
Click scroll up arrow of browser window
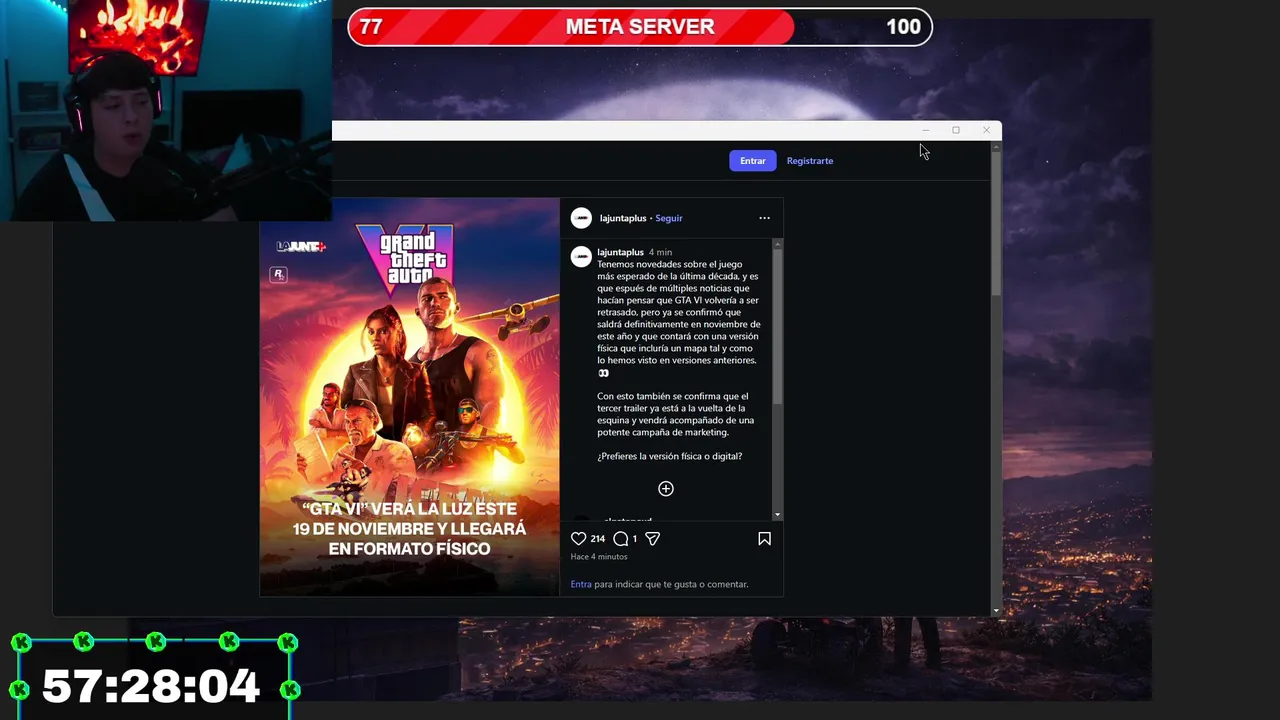point(995,146)
